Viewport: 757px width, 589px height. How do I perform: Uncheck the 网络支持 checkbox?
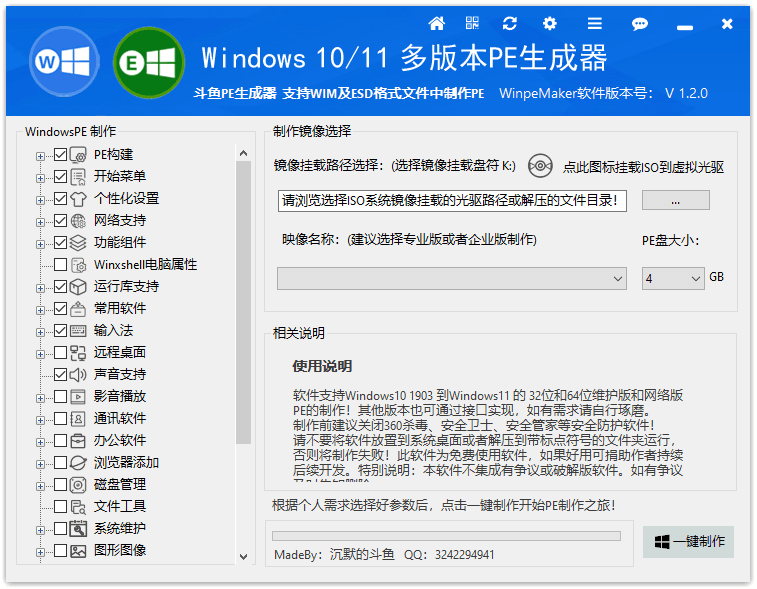point(60,221)
